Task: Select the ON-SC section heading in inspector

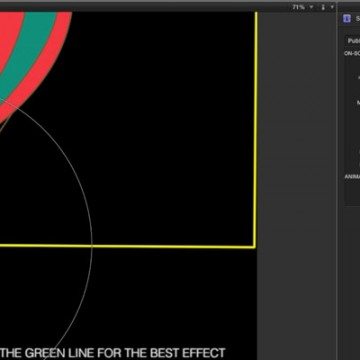Action: (x=352, y=53)
